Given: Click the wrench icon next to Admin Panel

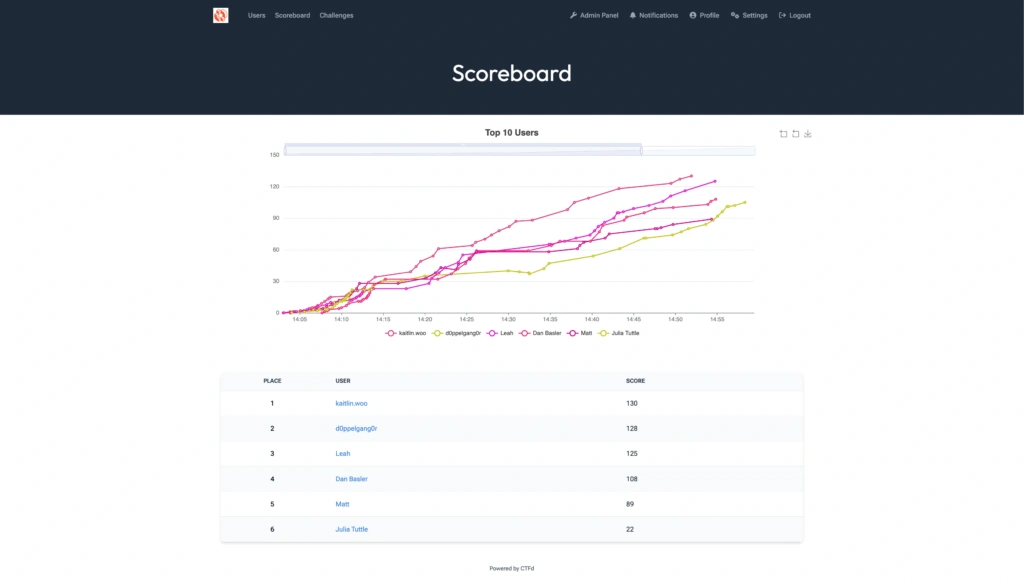Looking at the screenshot, I should tap(575, 15).
